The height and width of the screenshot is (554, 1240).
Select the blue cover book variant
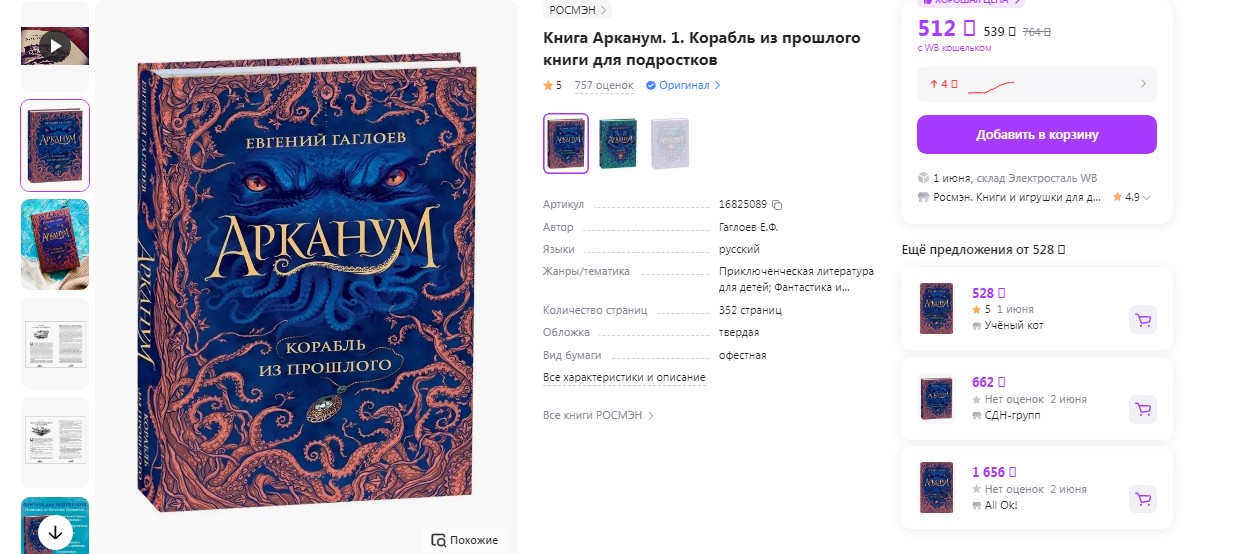click(x=566, y=143)
